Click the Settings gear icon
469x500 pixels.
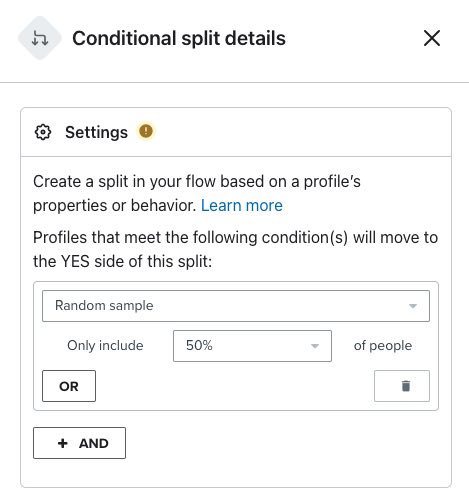43,132
